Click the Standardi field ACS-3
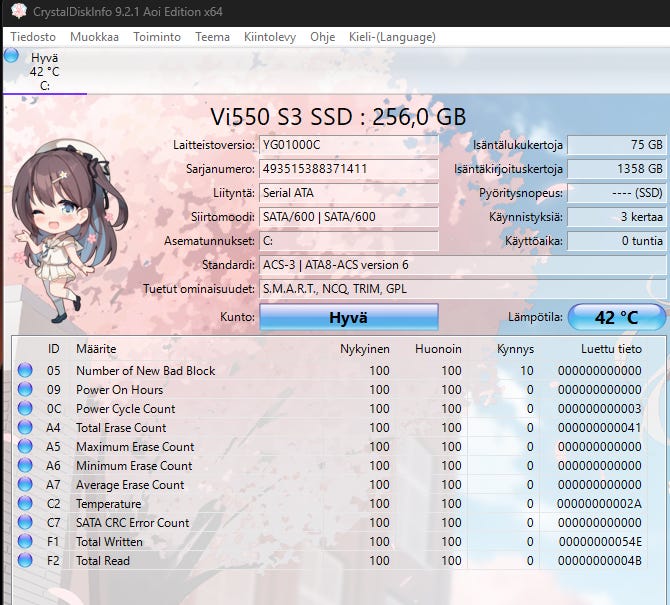670x605 pixels. [463, 265]
